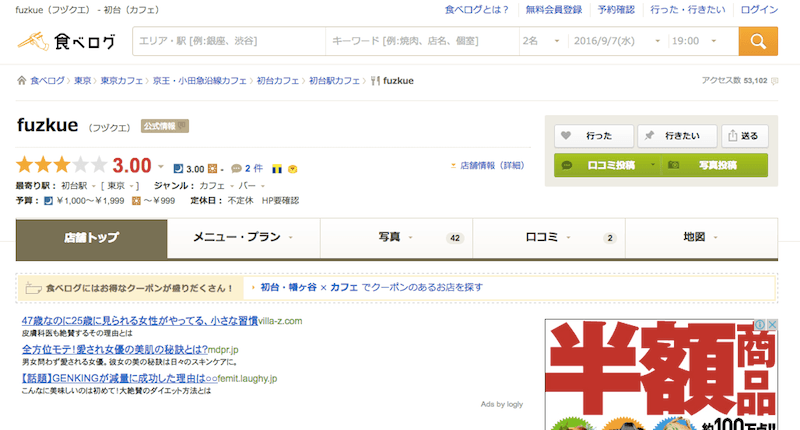800x430 pixels.
Task: Click the 行った・行きたい header link
Action: [688, 10]
